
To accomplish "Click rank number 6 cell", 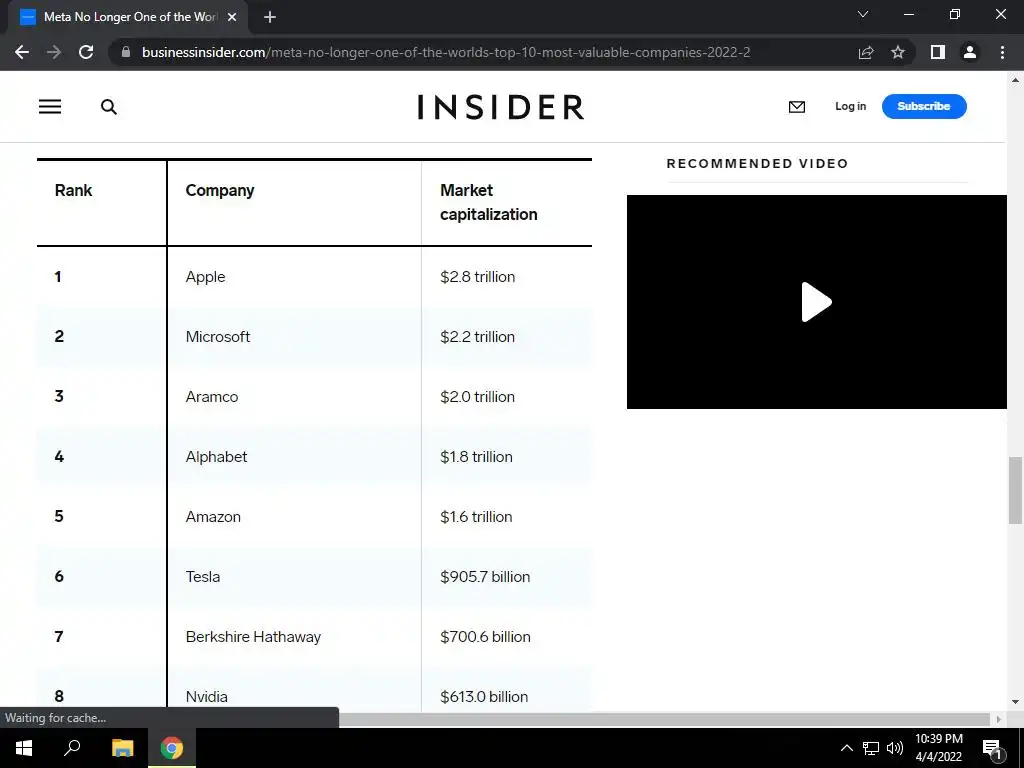I will (x=59, y=577).
